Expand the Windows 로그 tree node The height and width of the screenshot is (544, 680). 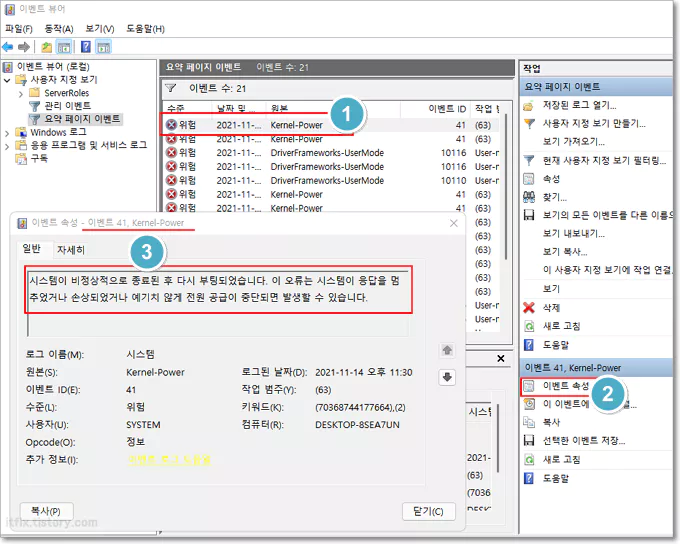[7, 133]
